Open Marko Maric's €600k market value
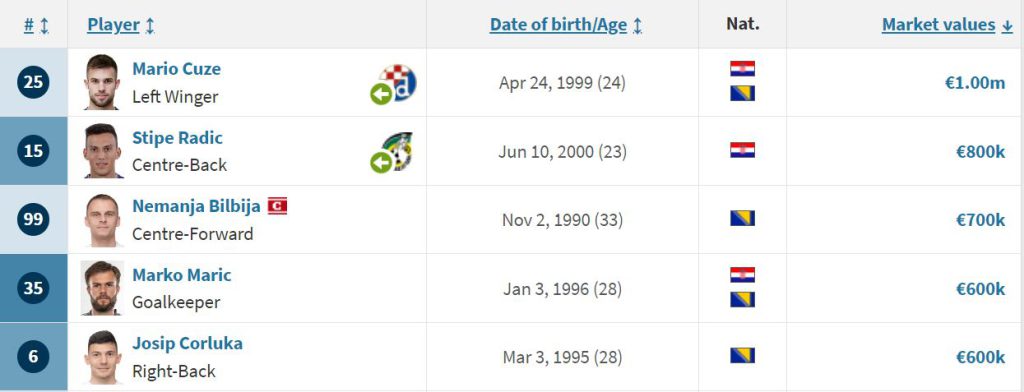This screenshot has height=392, width=1024. (980, 289)
